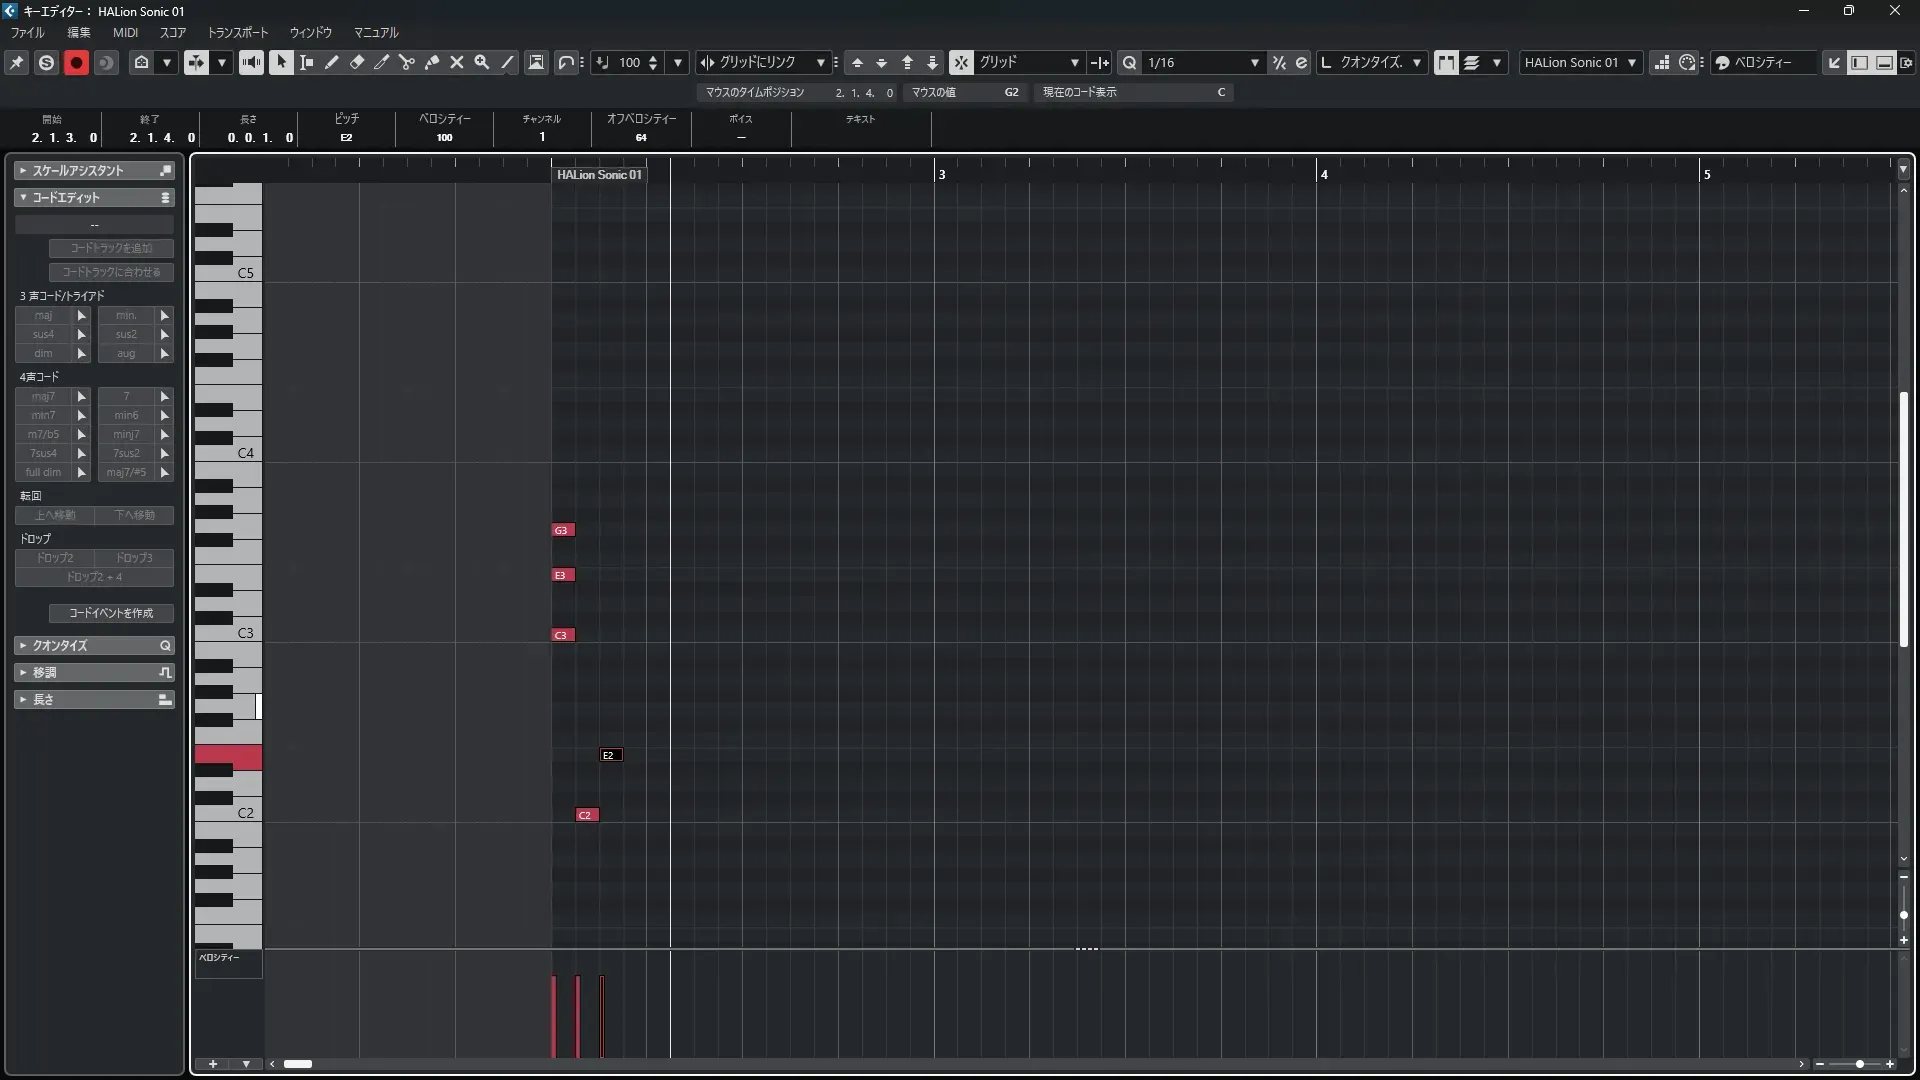
Task: Select the Line tool
Action: tap(507, 62)
